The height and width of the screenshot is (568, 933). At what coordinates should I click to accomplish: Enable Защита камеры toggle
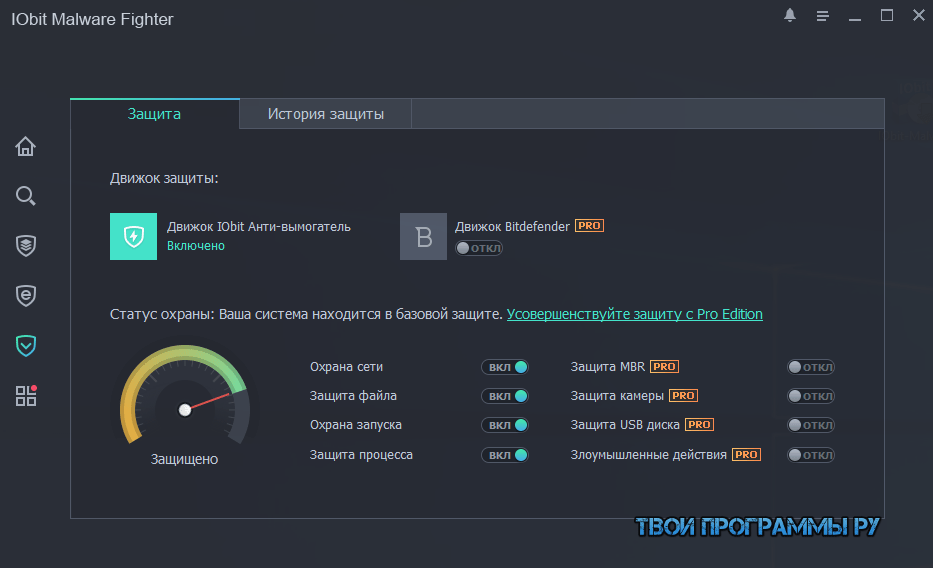(x=811, y=396)
